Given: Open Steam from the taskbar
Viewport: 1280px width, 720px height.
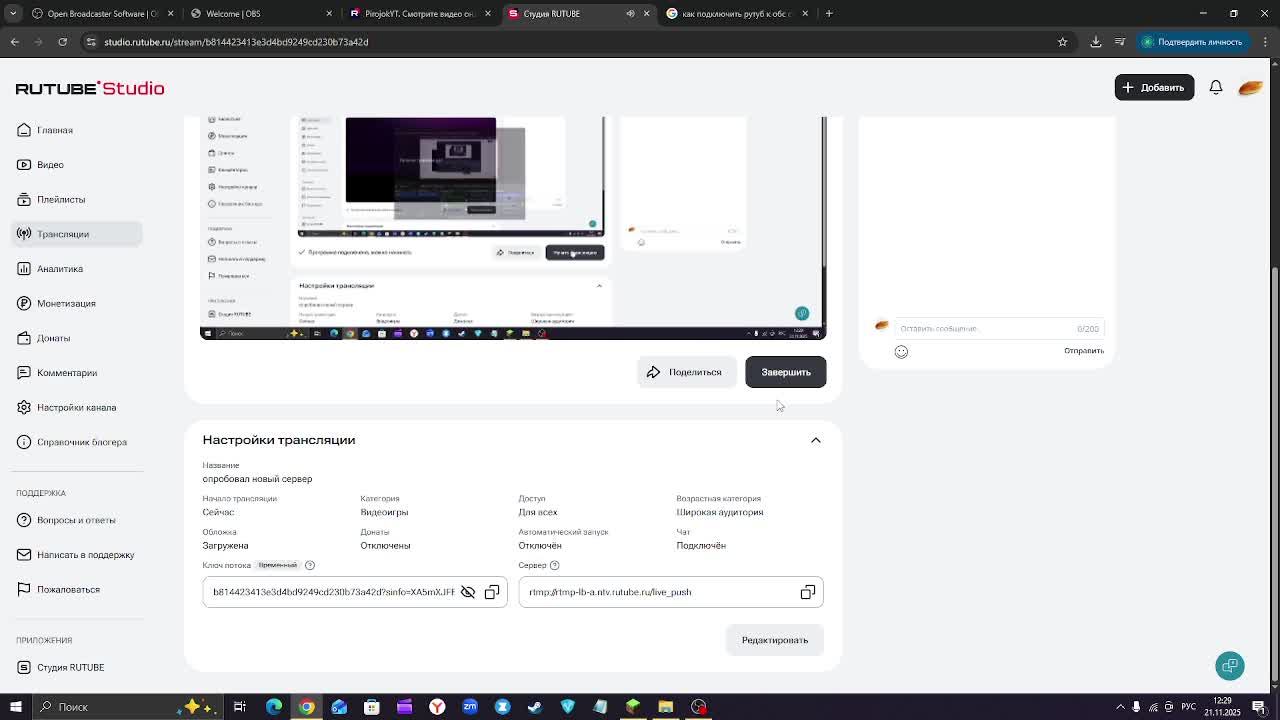Looking at the screenshot, I should coord(535,707).
